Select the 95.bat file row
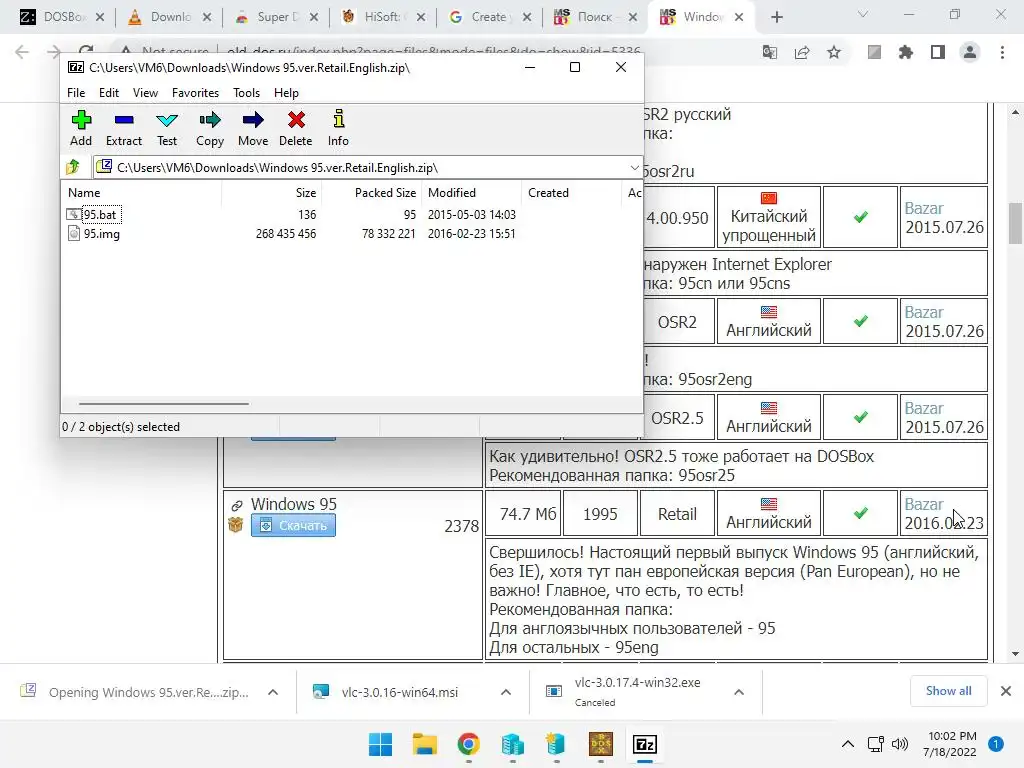This screenshot has width=1024, height=768. 291,214
